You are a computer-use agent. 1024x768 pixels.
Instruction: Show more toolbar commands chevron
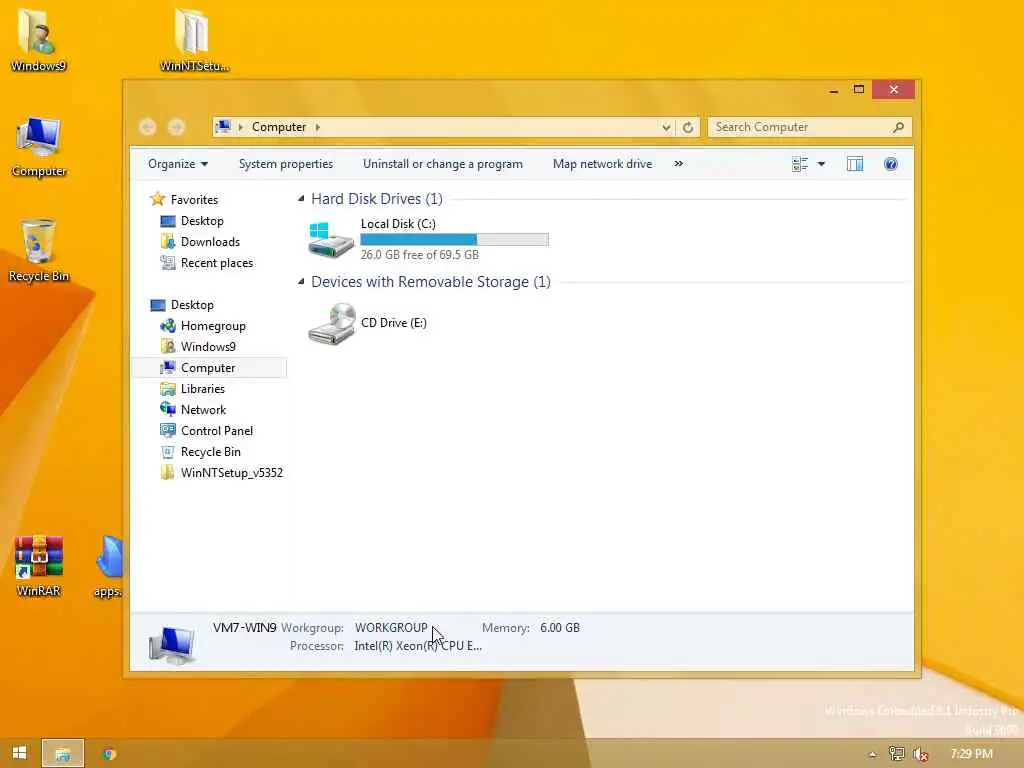tap(679, 164)
